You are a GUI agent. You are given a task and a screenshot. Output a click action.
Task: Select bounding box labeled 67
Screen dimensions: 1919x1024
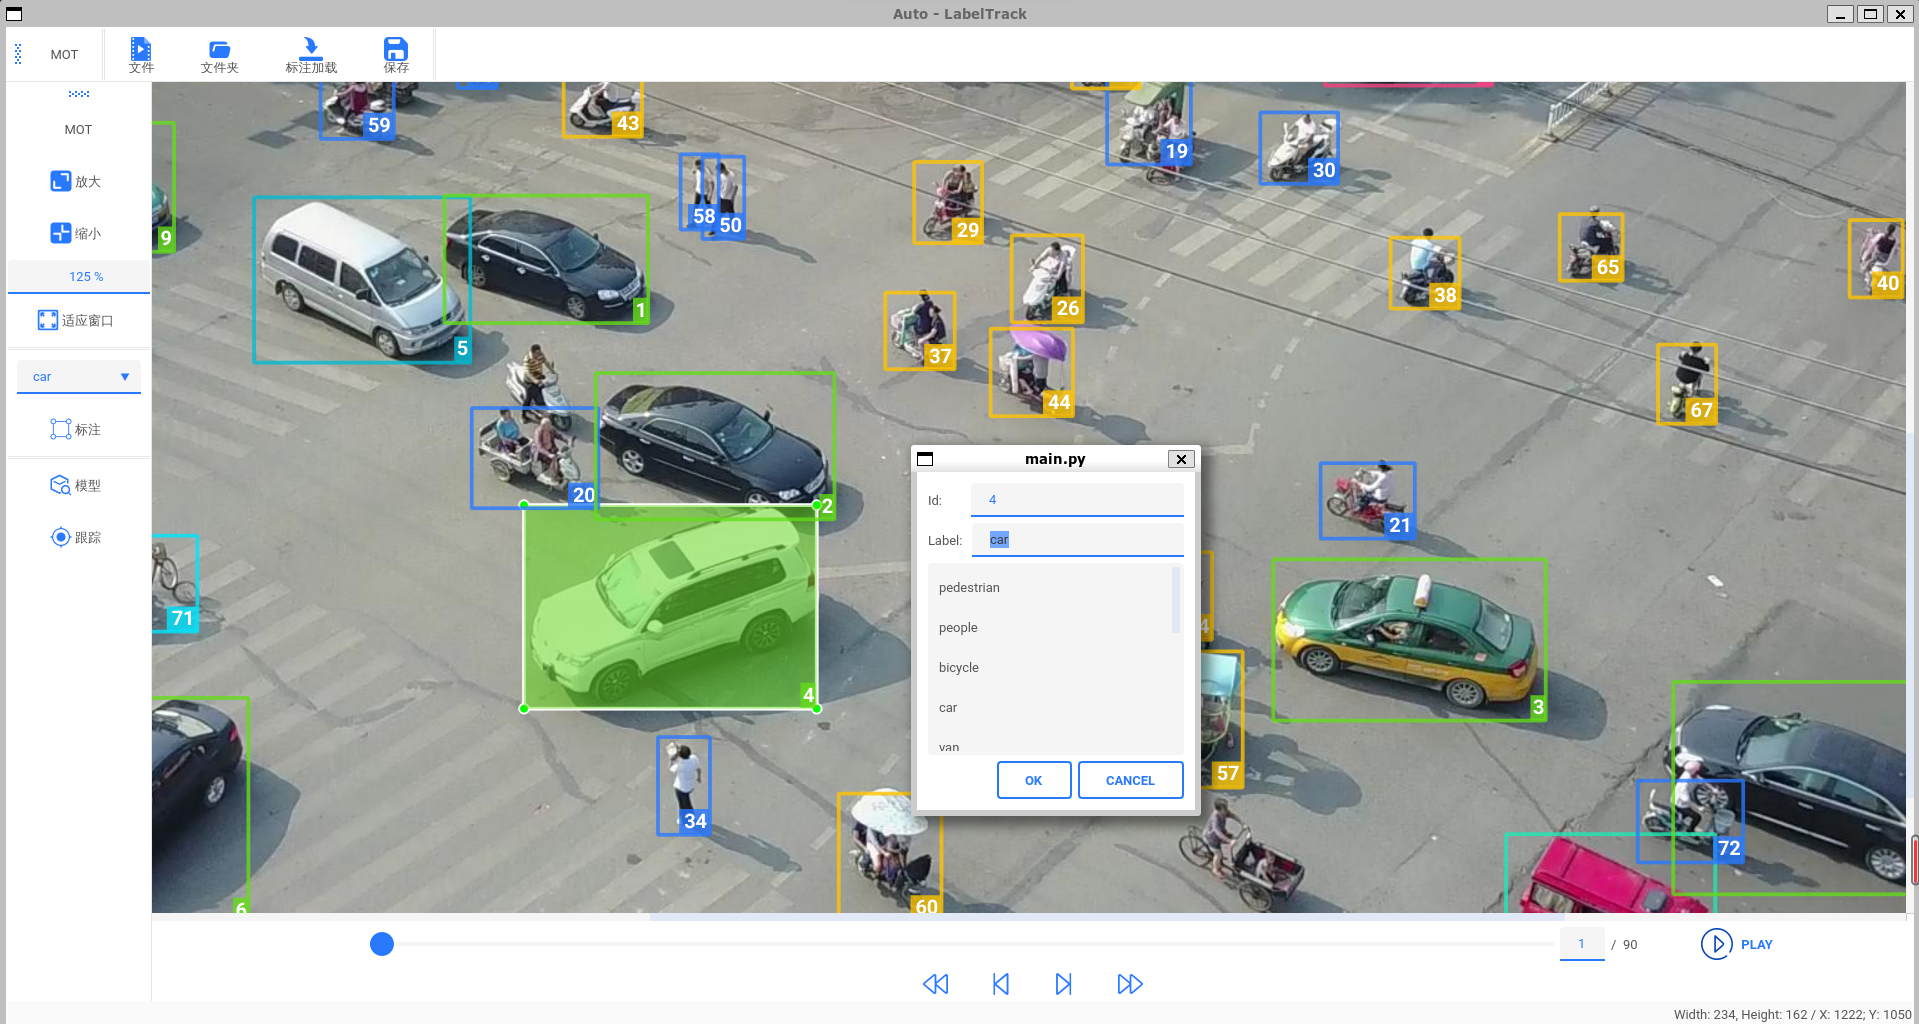click(1687, 384)
